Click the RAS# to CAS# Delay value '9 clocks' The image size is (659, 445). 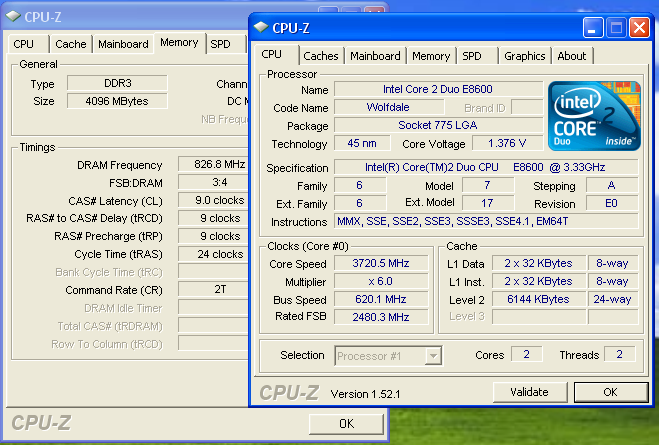[214, 219]
